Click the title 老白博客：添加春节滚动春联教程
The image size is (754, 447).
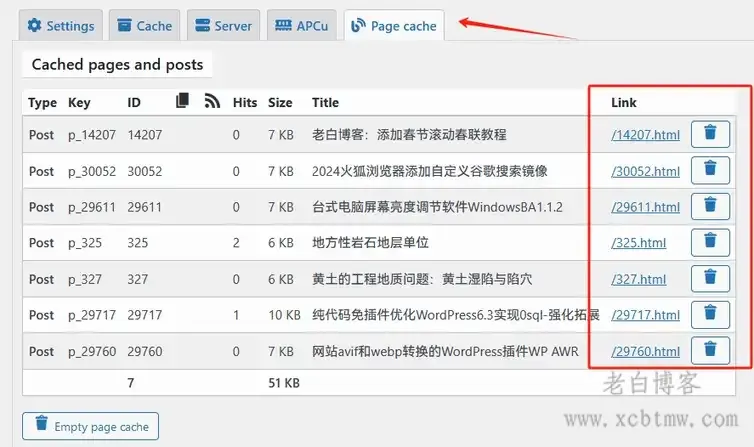409,135
